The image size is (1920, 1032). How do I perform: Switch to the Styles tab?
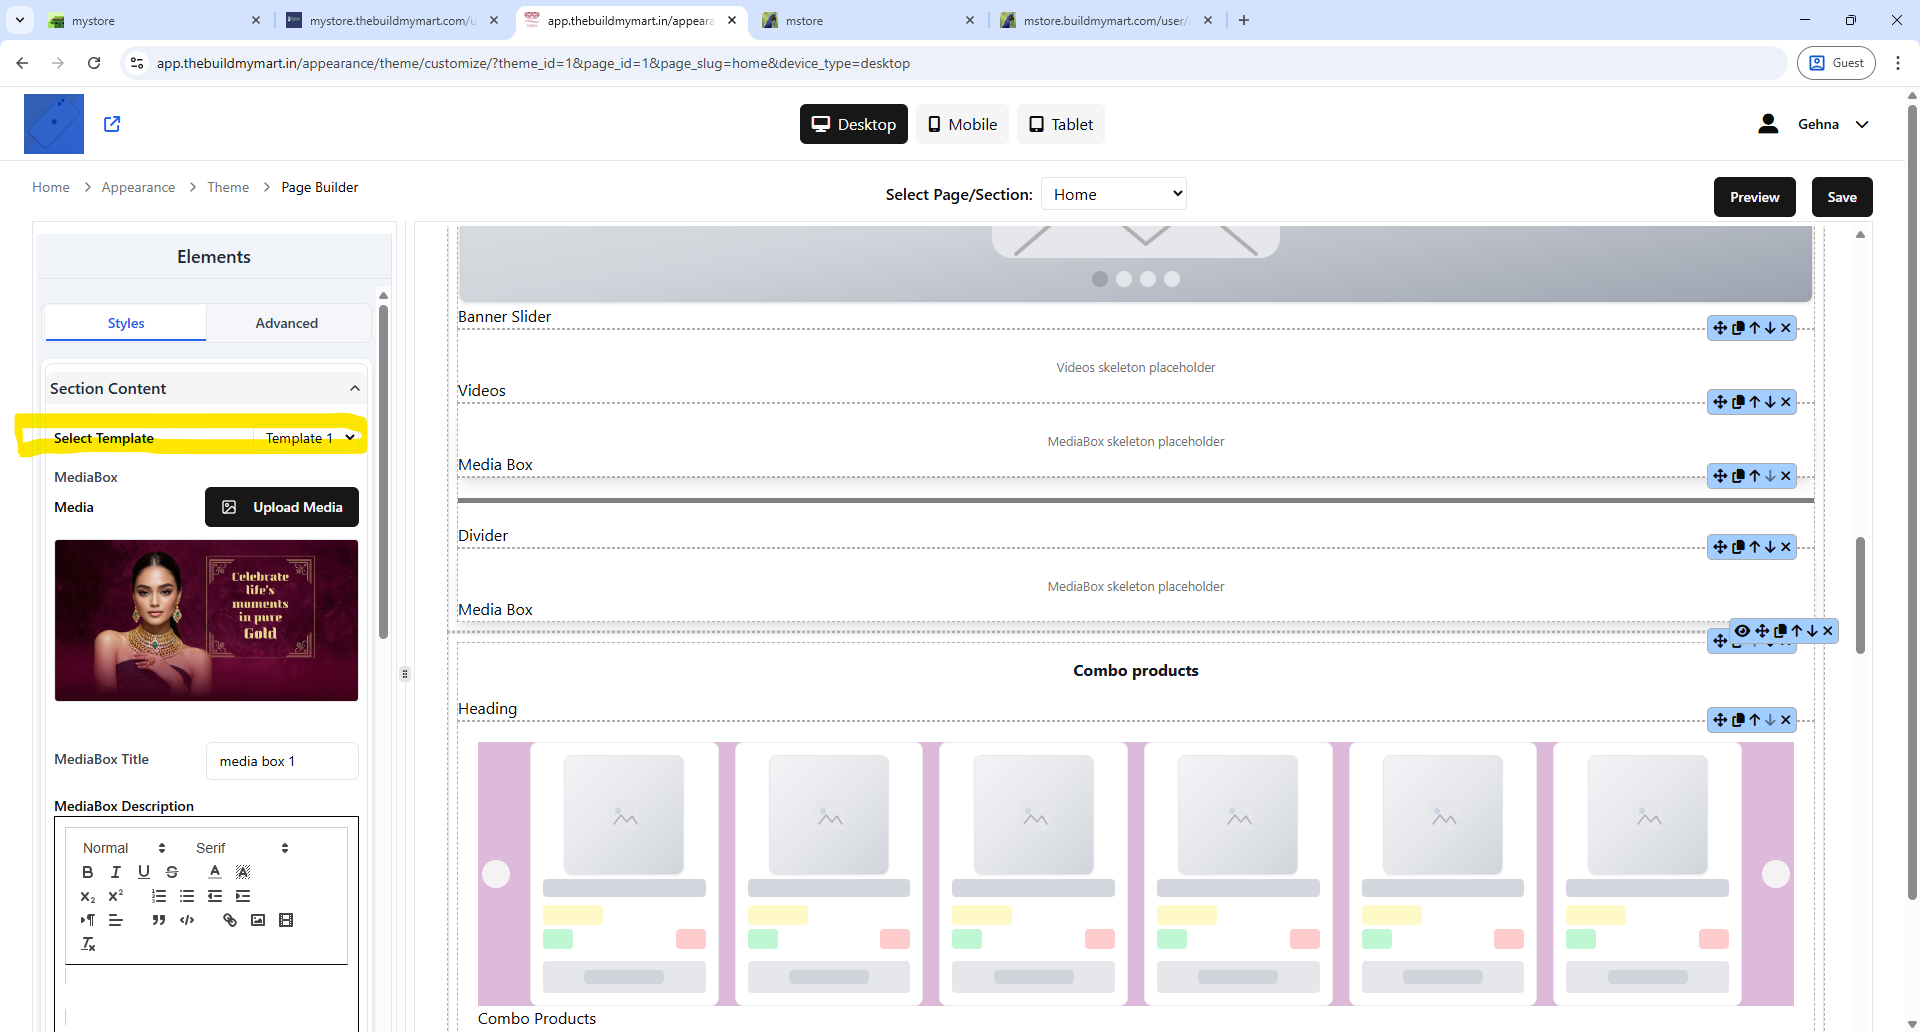coord(126,323)
